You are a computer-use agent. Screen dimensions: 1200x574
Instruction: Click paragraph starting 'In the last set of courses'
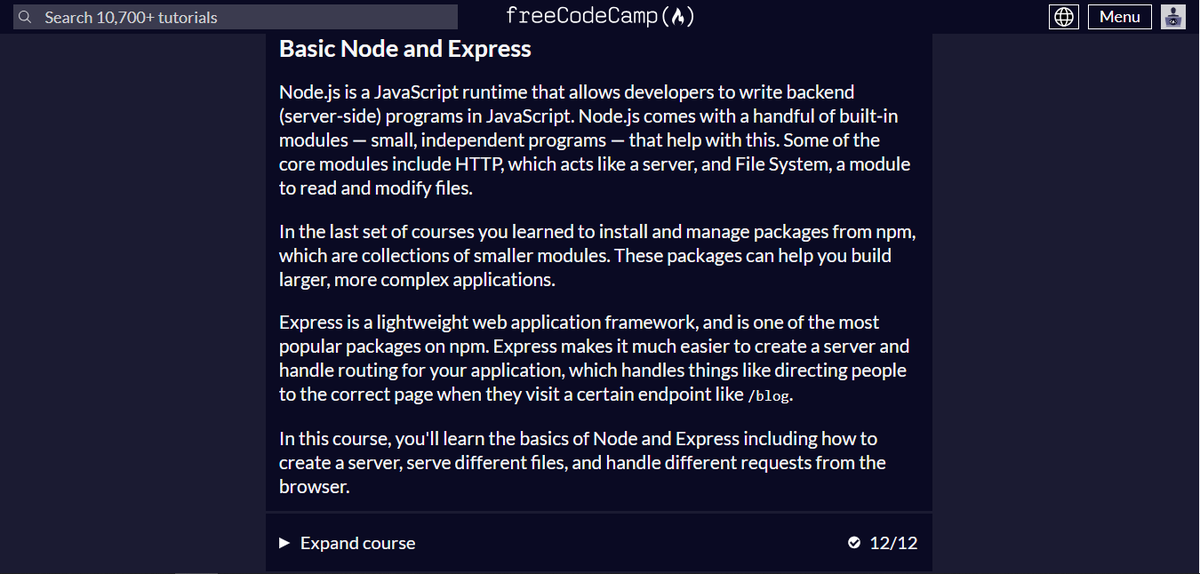(598, 256)
